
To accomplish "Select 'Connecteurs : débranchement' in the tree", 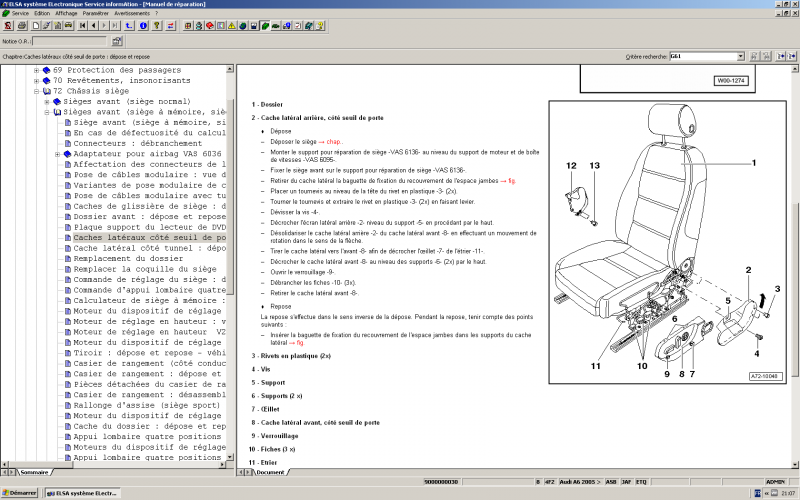I will [136, 143].
